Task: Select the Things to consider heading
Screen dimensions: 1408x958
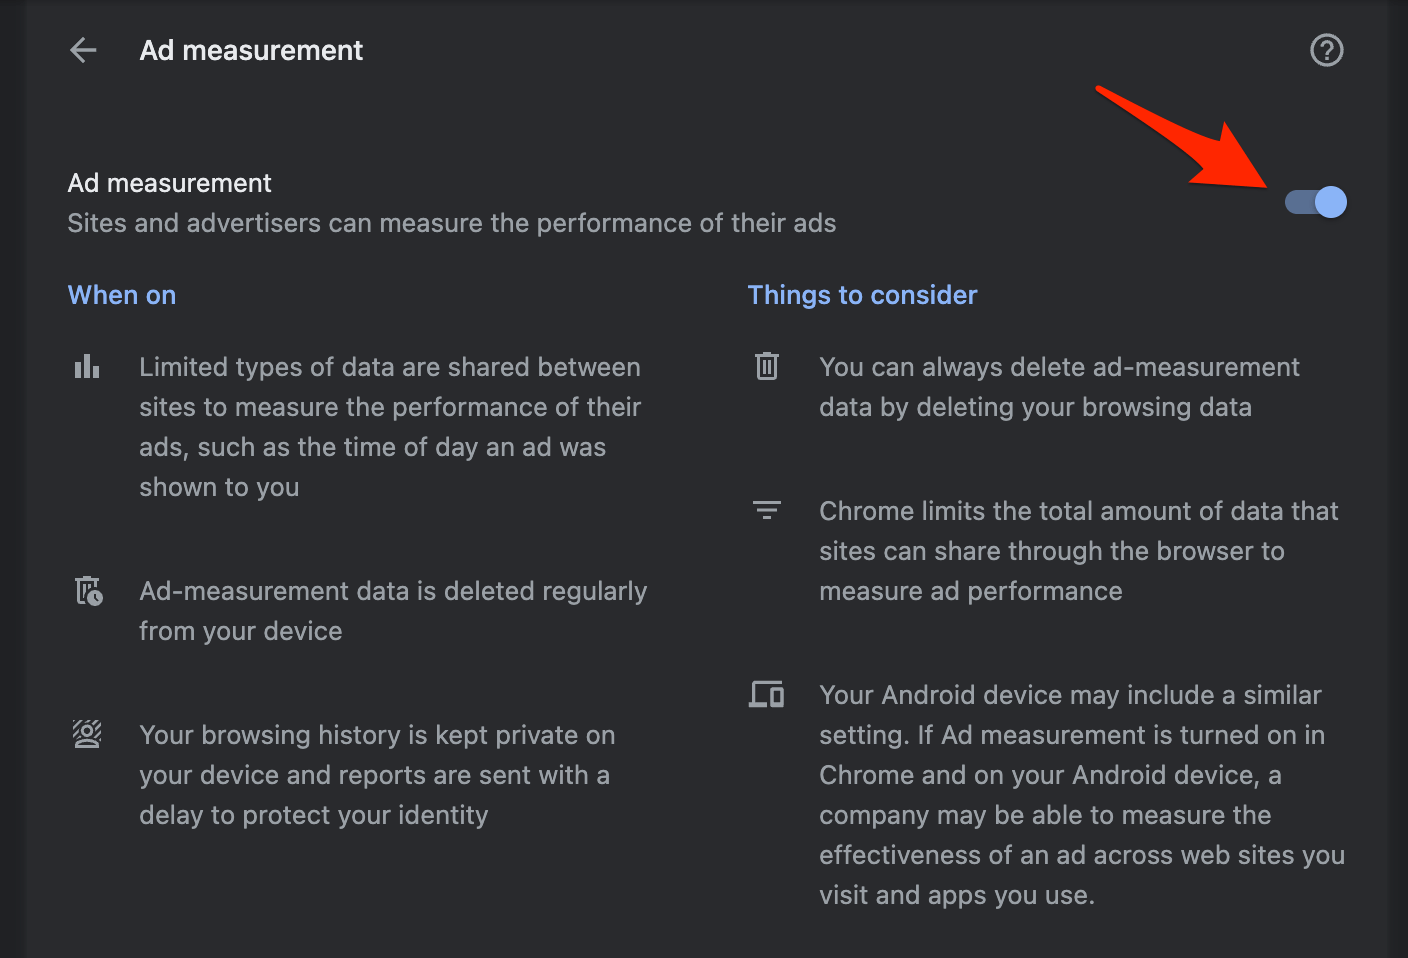Action: [x=862, y=294]
